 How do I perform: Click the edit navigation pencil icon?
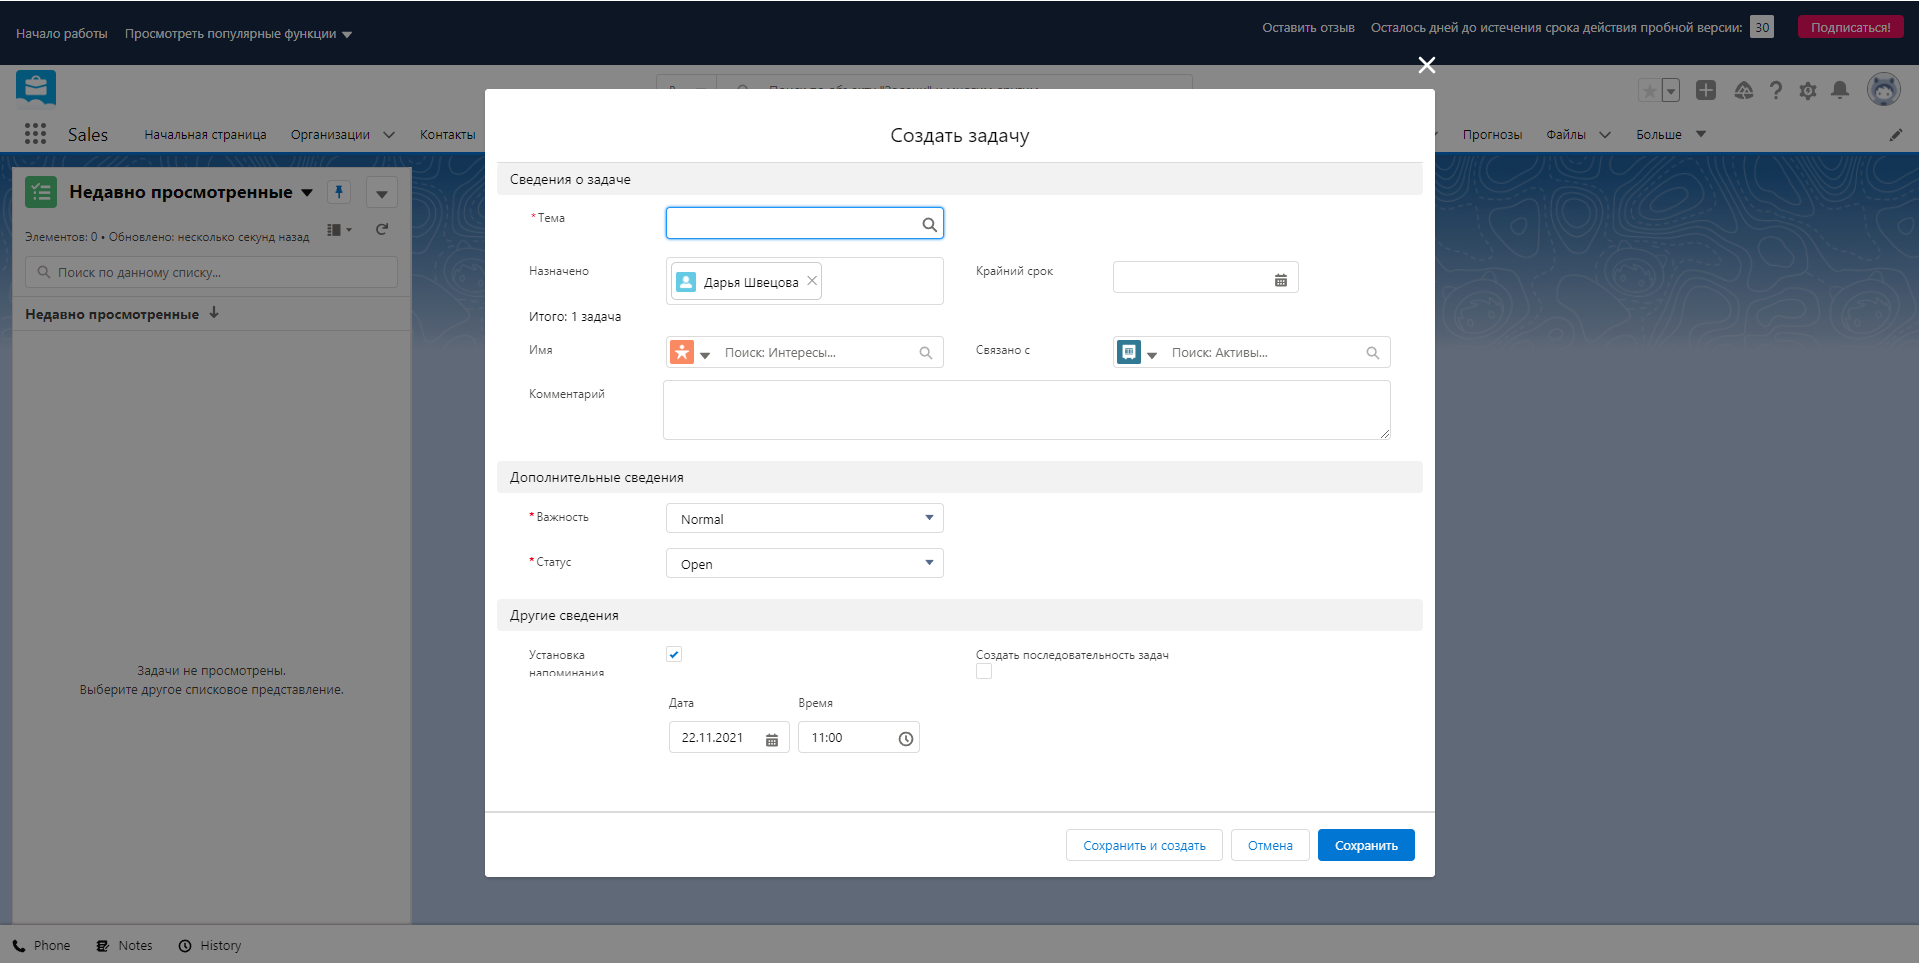point(1895,135)
